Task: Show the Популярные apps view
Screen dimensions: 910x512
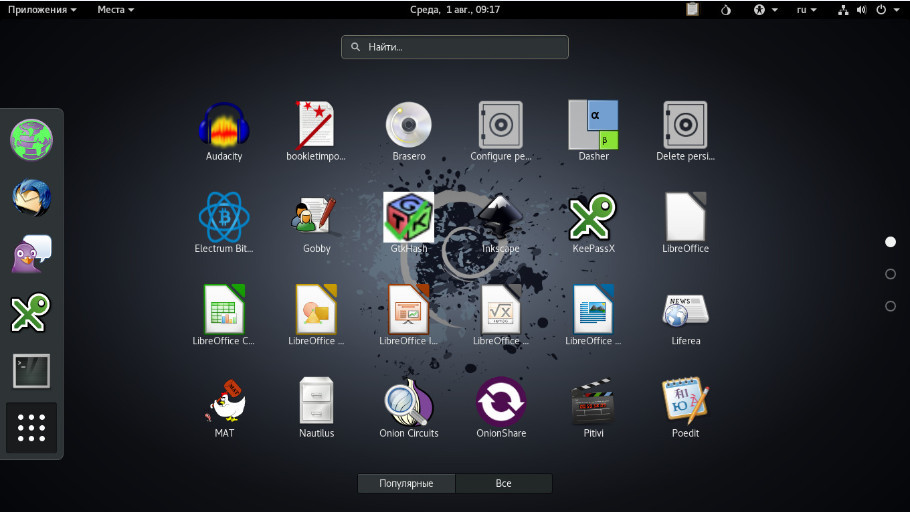Action: [406, 483]
